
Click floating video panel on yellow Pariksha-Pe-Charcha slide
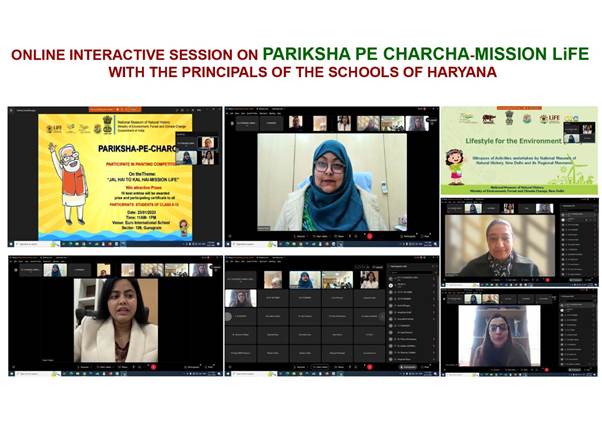pyautogui.click(x=197, y=149)
